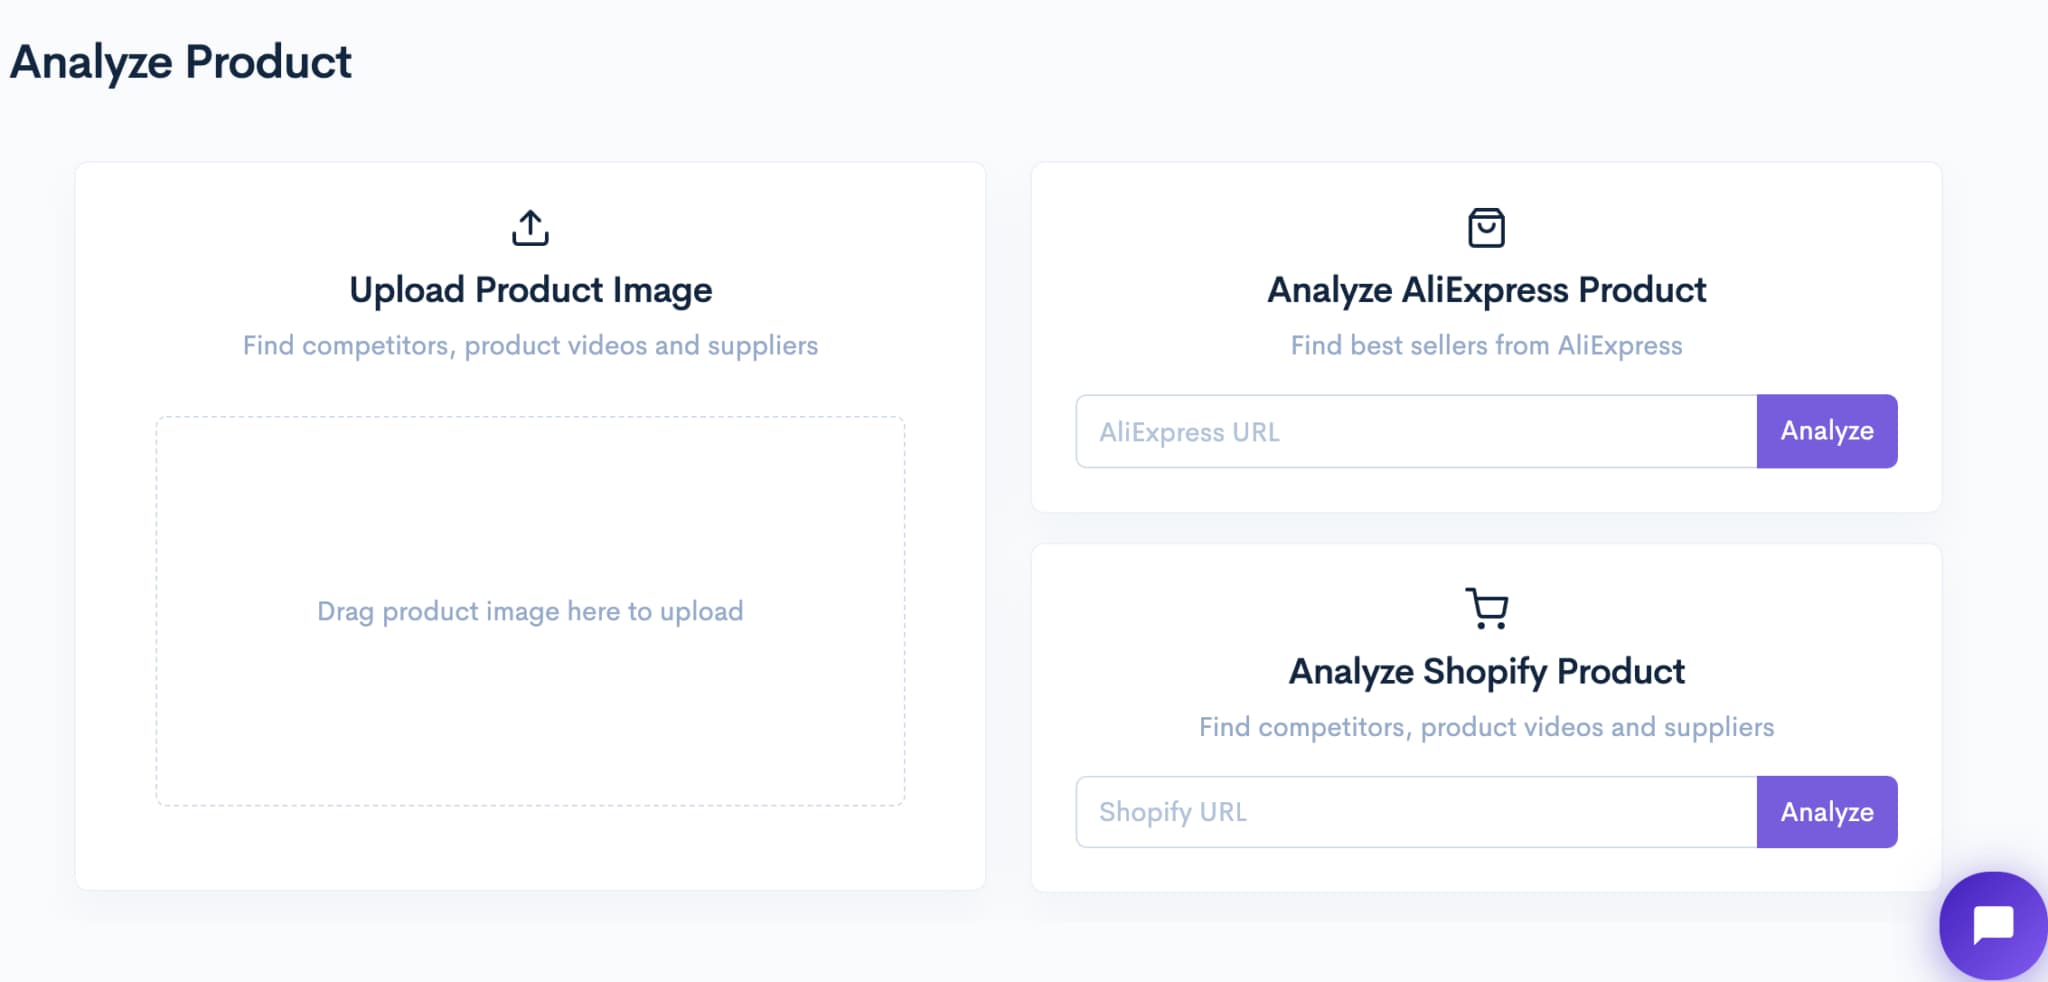Click the upload arrow icon

pos(530,228)
